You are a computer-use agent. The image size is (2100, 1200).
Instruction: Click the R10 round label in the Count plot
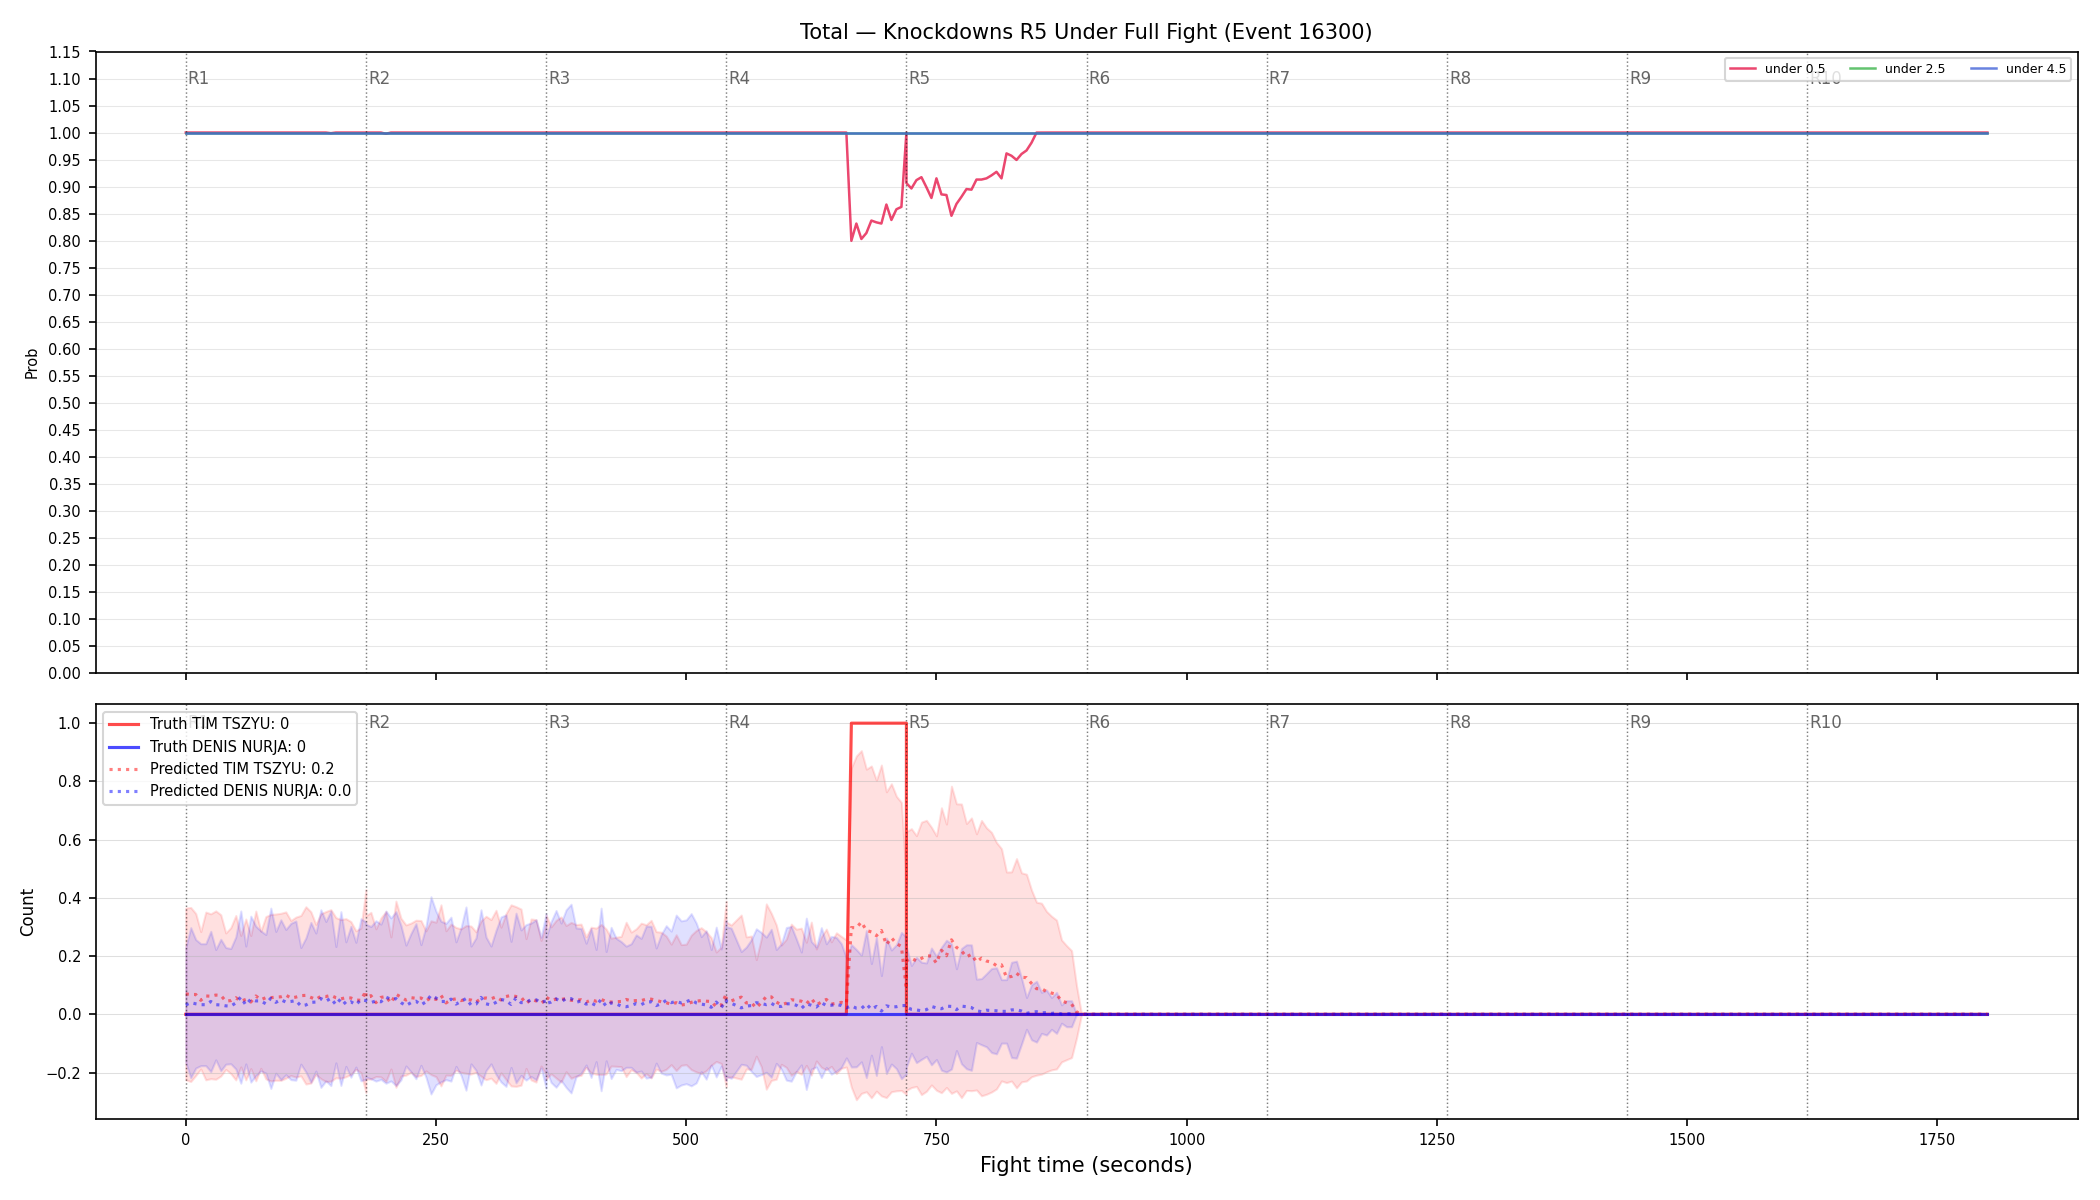tap(1825, 722)
